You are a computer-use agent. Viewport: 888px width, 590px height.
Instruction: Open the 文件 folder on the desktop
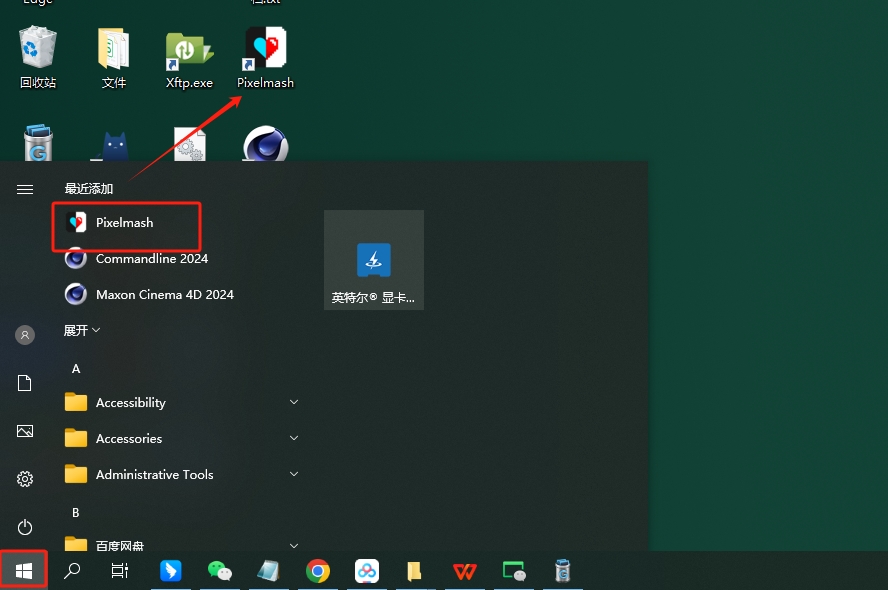click(x=113, y=57)
